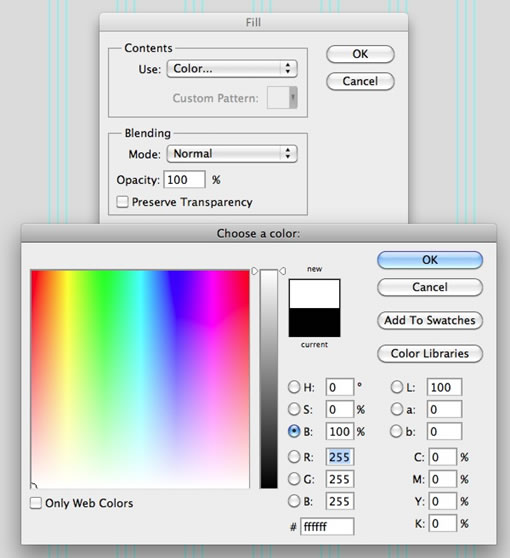Click Add To Swatches button
This screenshot has width=510, height=558.
pyautogui.click(x=430, y=320)
